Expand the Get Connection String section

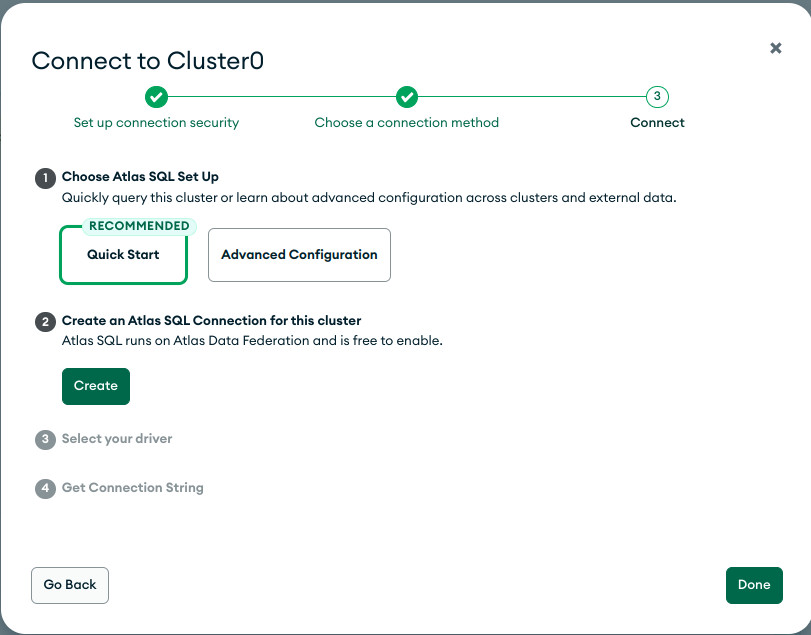pyautogui.click(x=132, y=488)
